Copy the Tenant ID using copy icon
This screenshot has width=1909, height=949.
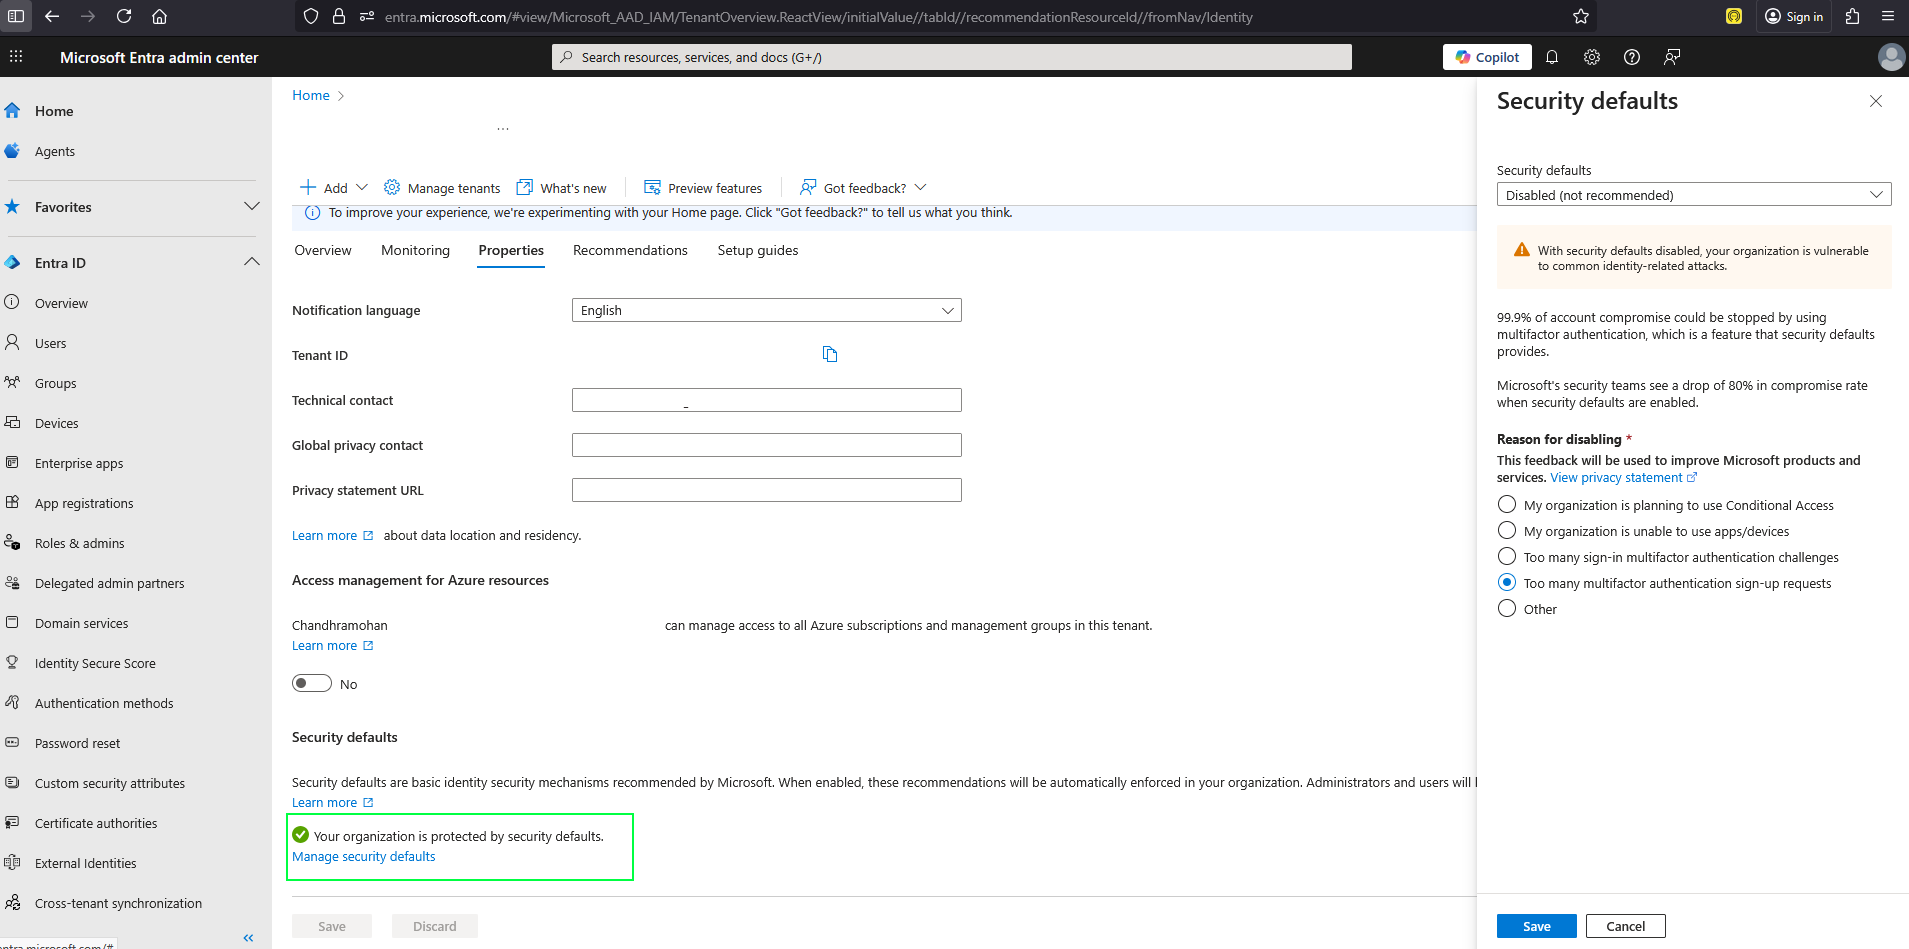coord(830,354)
